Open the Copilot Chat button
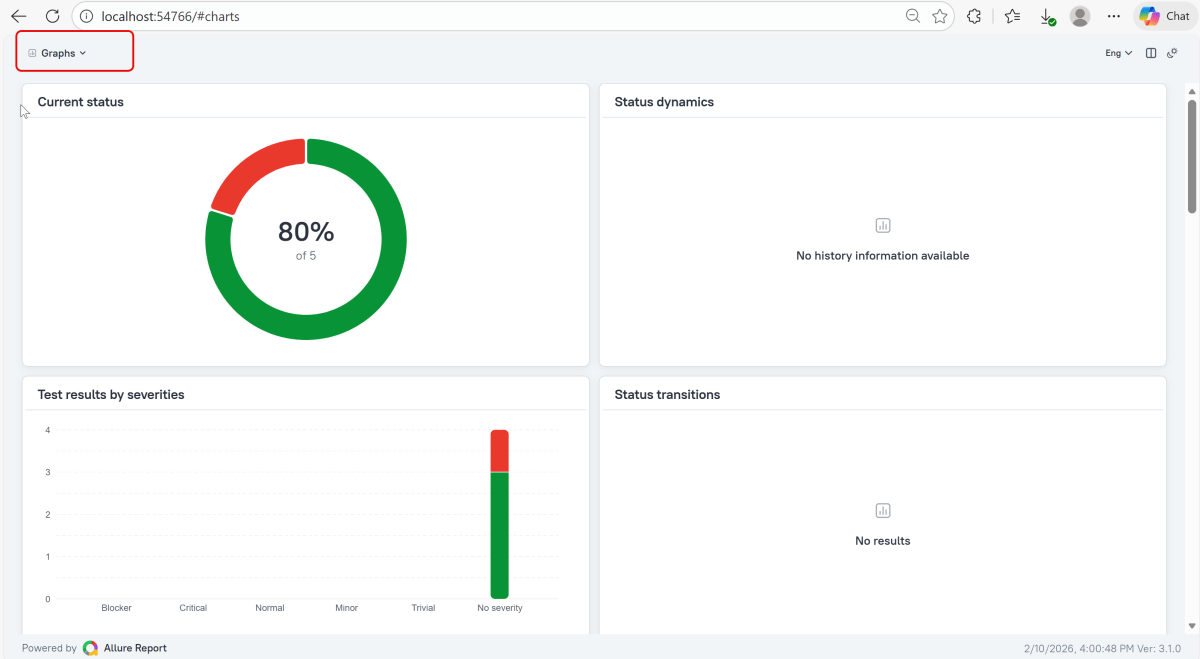The height and width of the screenshot is (659, 1200). 1164,16
